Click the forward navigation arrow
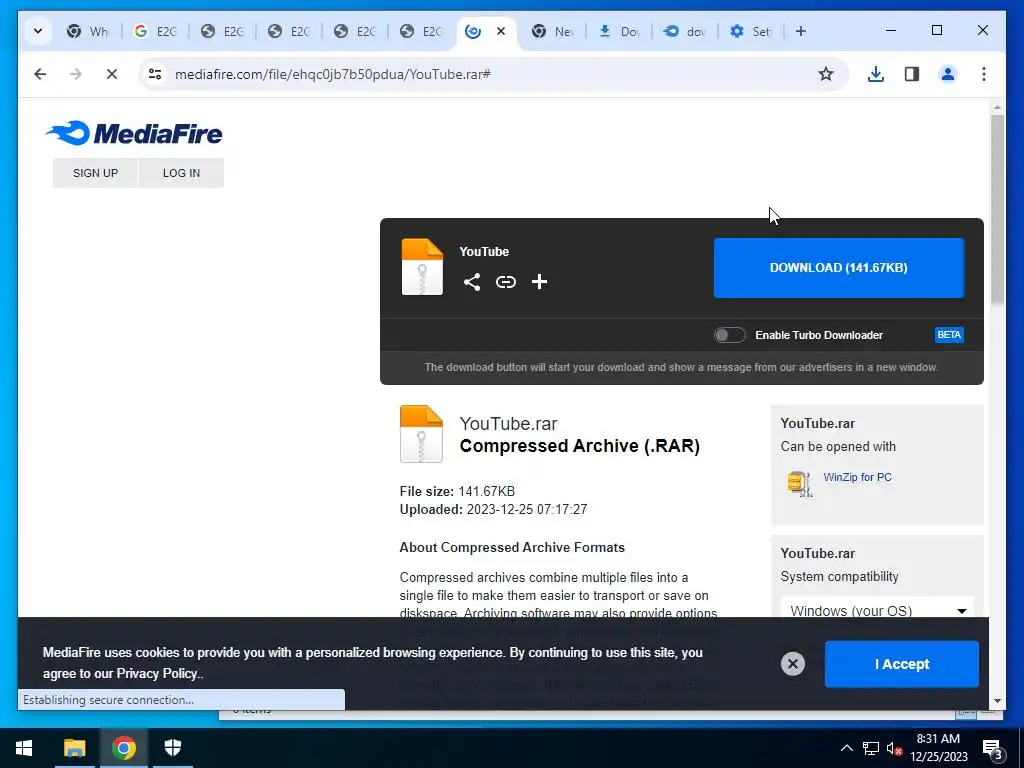 (x=76, y=74)
